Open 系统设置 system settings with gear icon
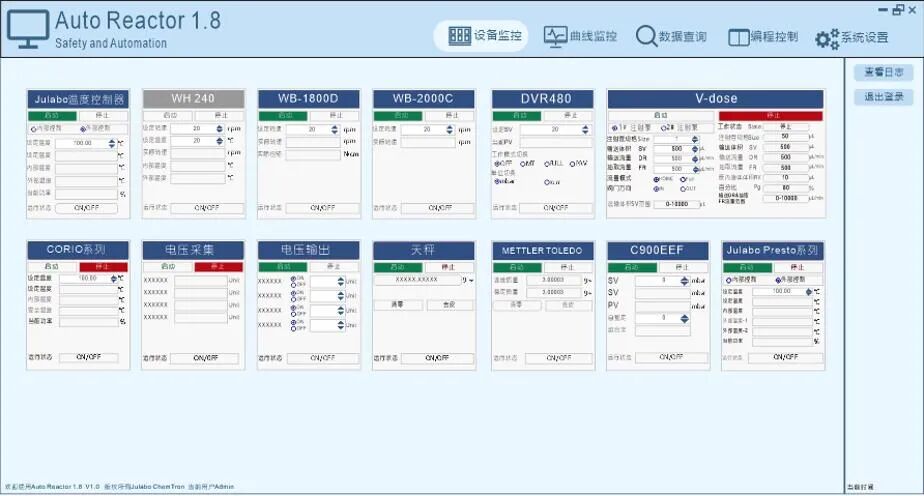This screenshot has height=496, width=924. point(852,38)
